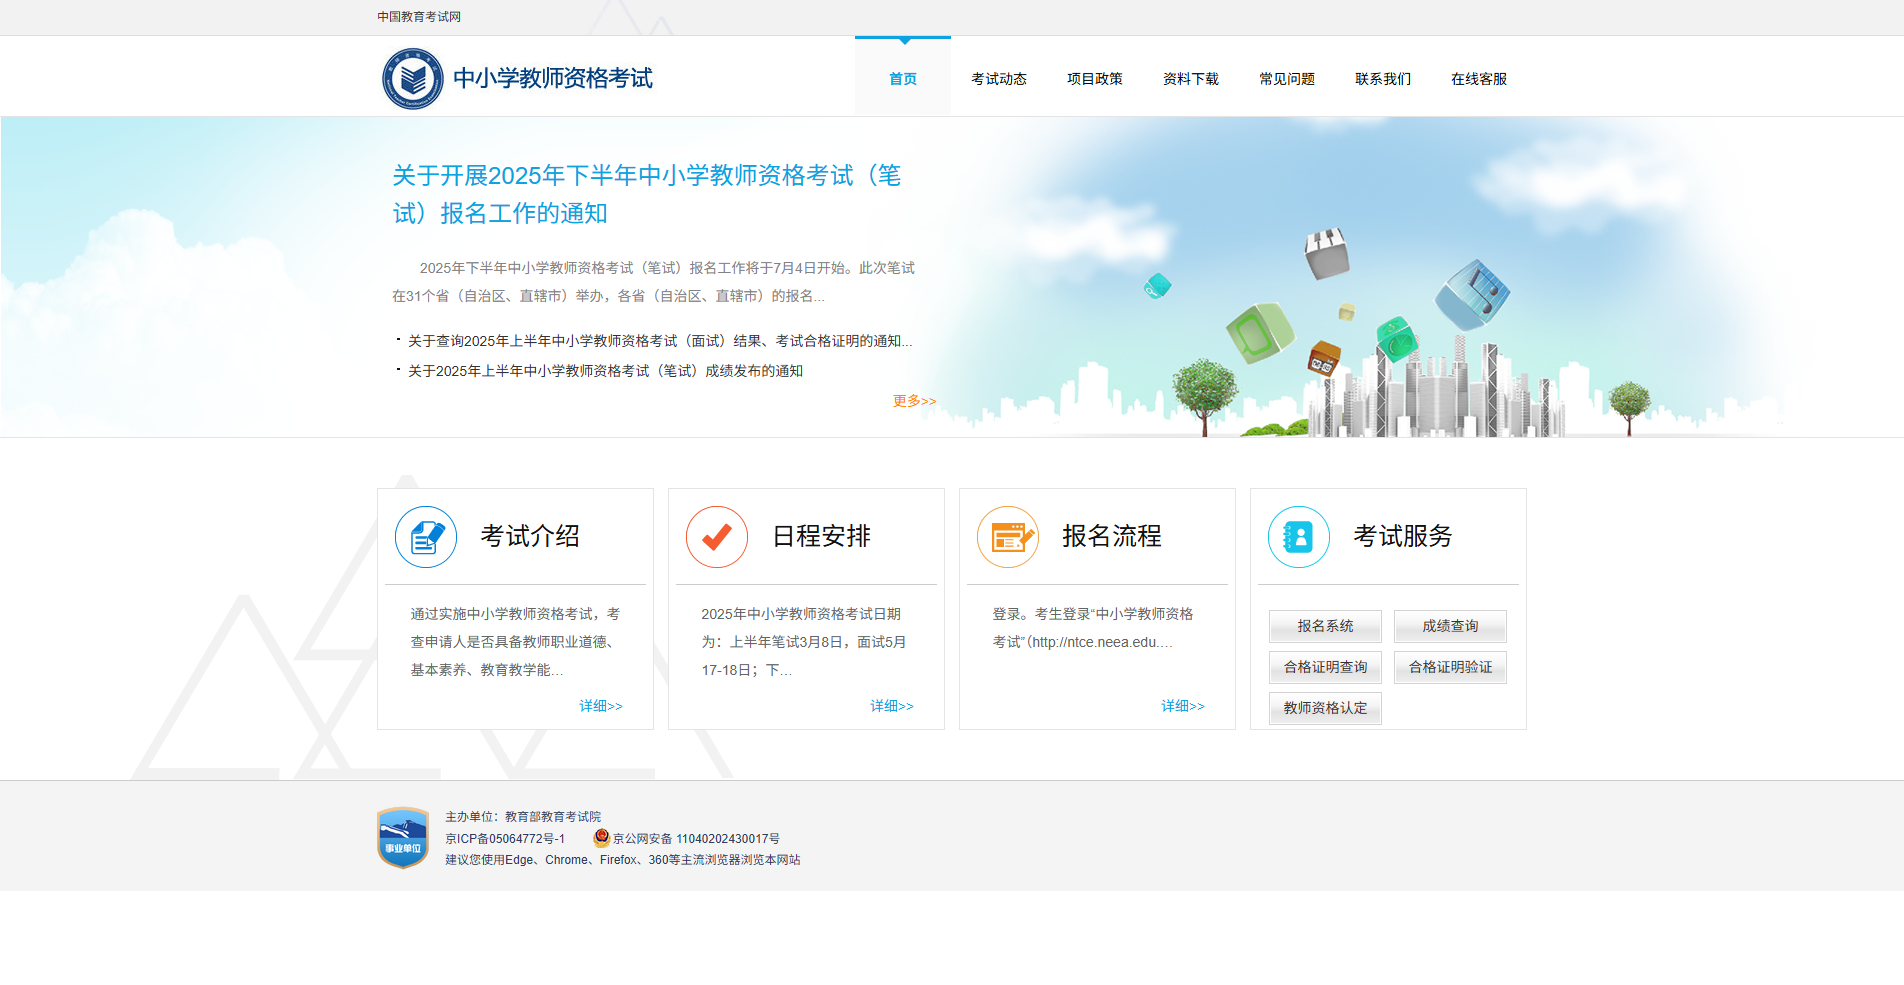1904x985 pixels.
Task: Open 成绩查询 in 考试服务
Action: point(1450,626)
